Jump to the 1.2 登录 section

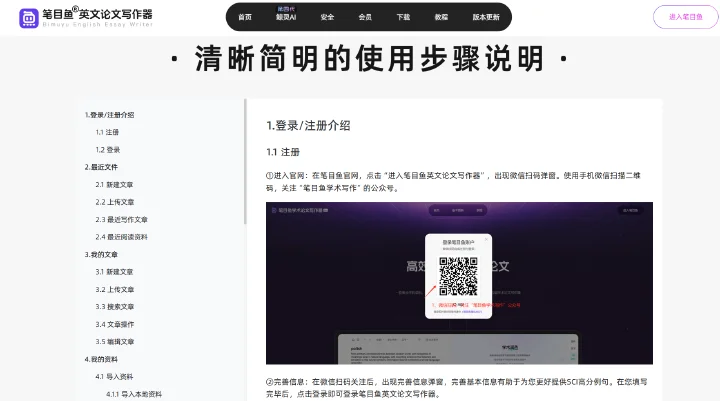point(107,150)
